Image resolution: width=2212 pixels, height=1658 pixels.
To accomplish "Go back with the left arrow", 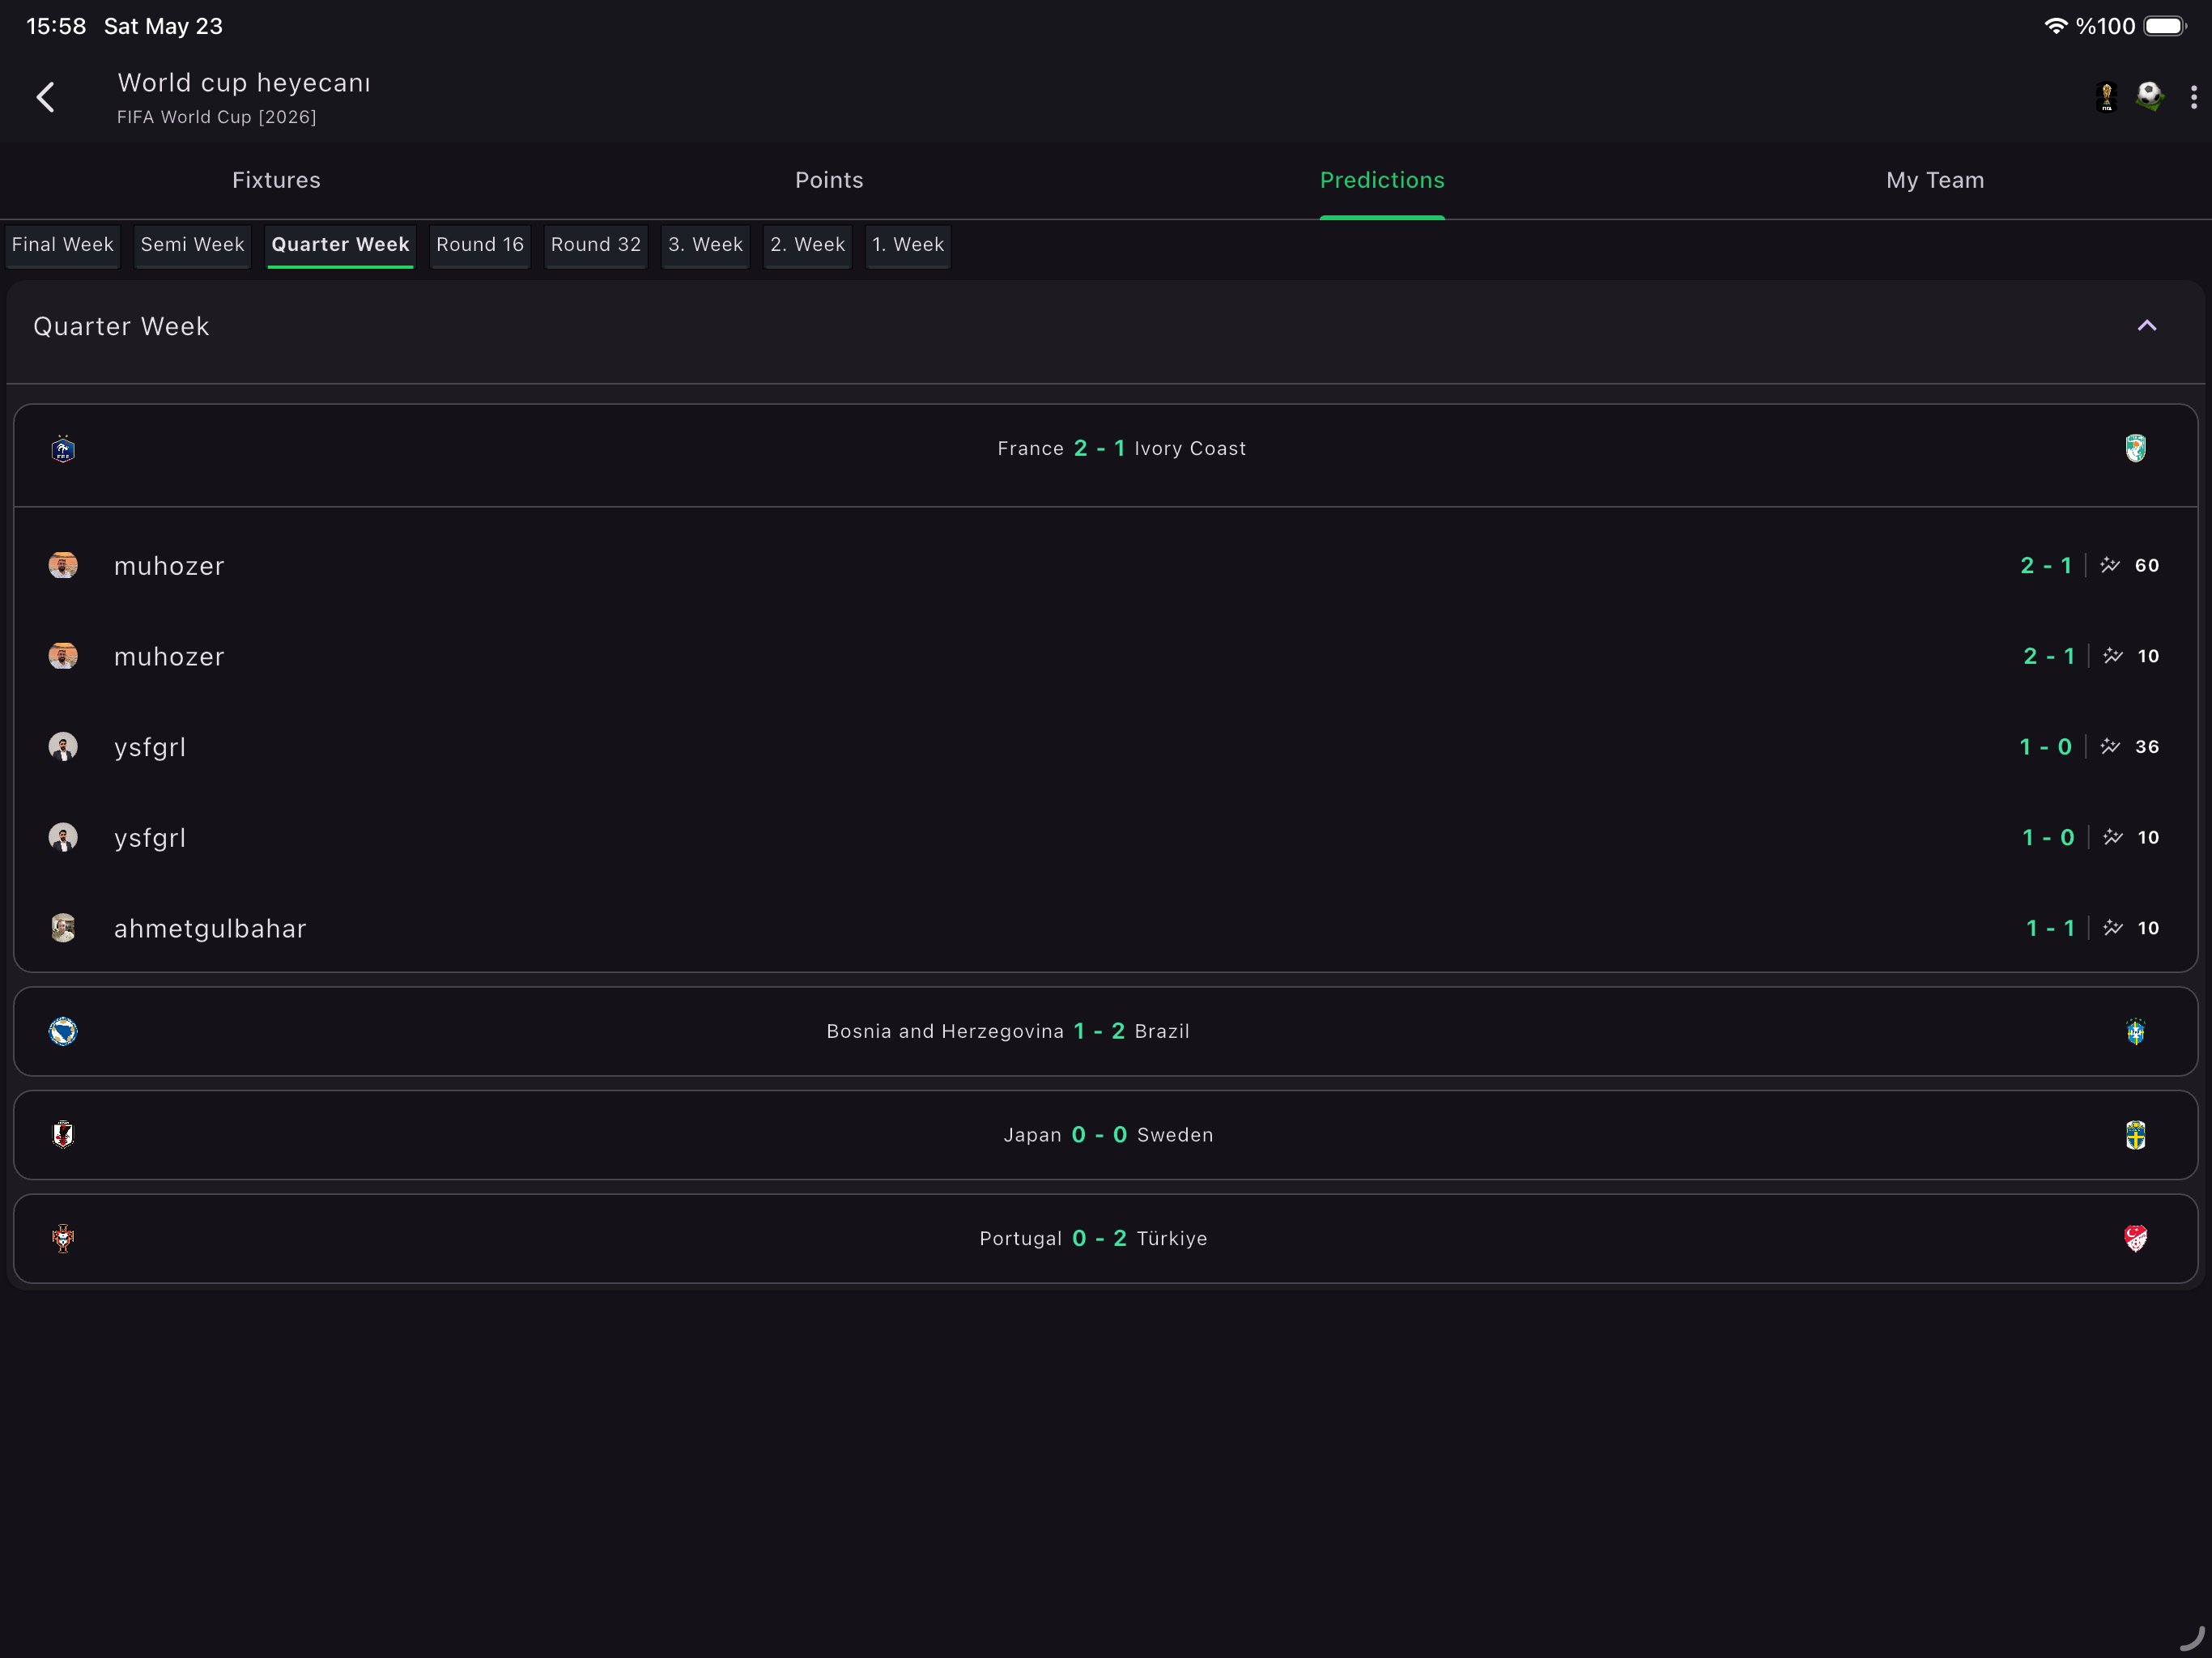I will coord(46,97).
